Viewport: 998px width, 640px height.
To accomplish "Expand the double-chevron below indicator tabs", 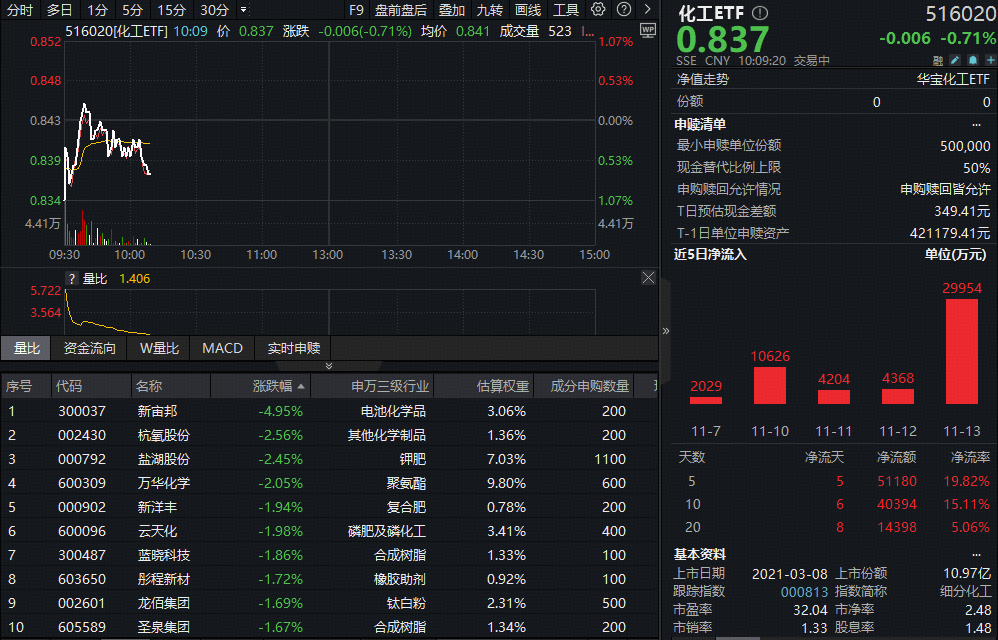I will [329, 366].
